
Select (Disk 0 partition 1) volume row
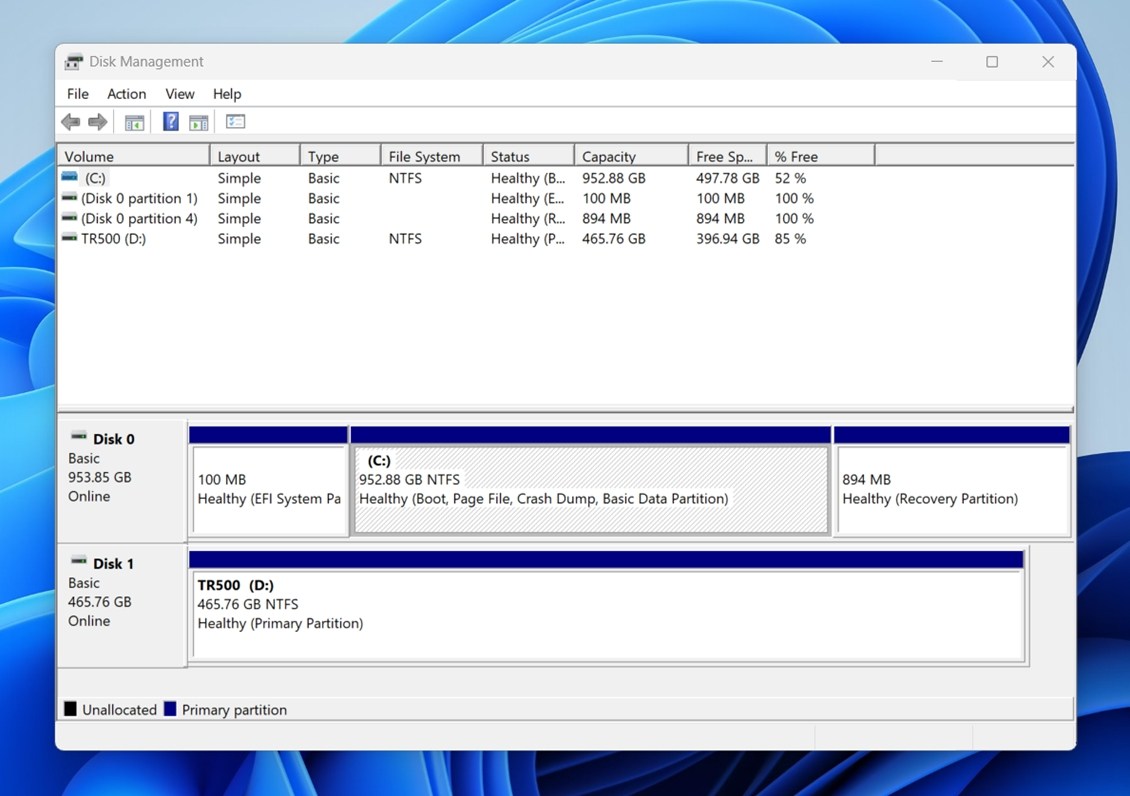(139, 198)
